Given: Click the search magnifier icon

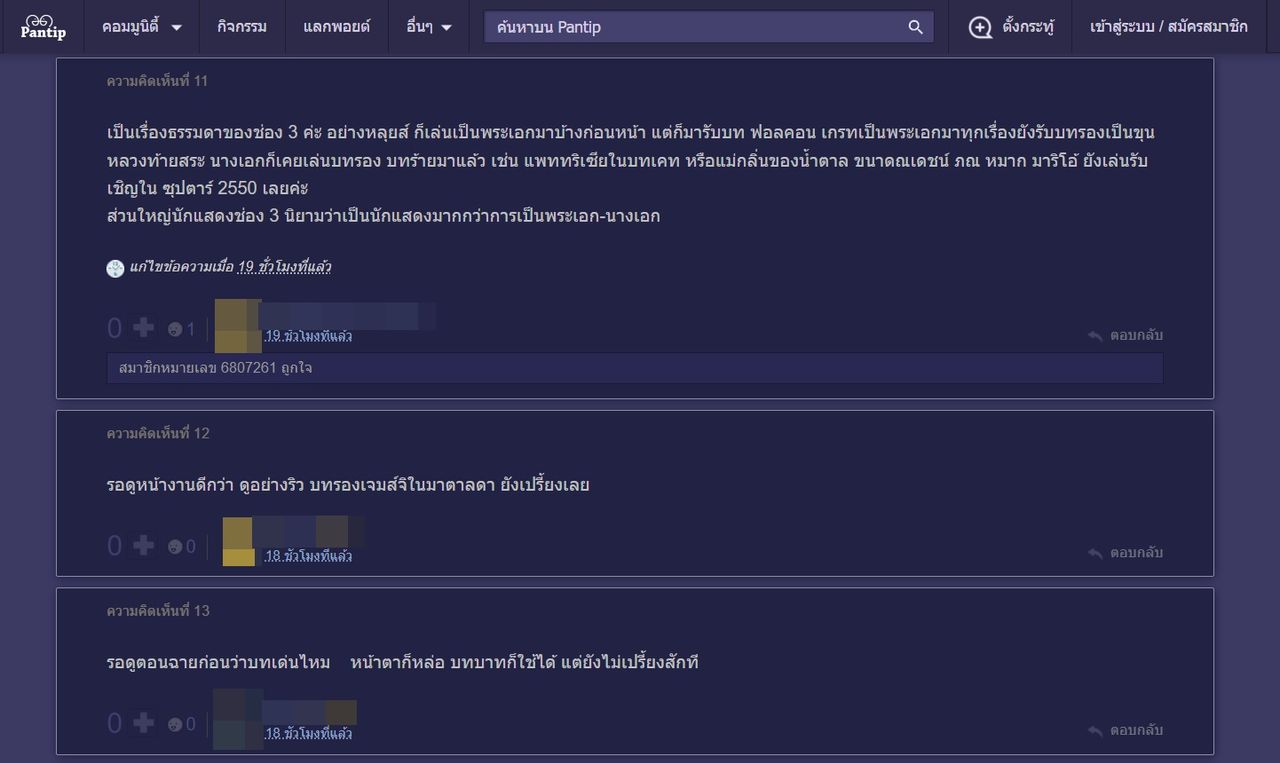Looking at the screenshot, I should [x=915, y=27].
